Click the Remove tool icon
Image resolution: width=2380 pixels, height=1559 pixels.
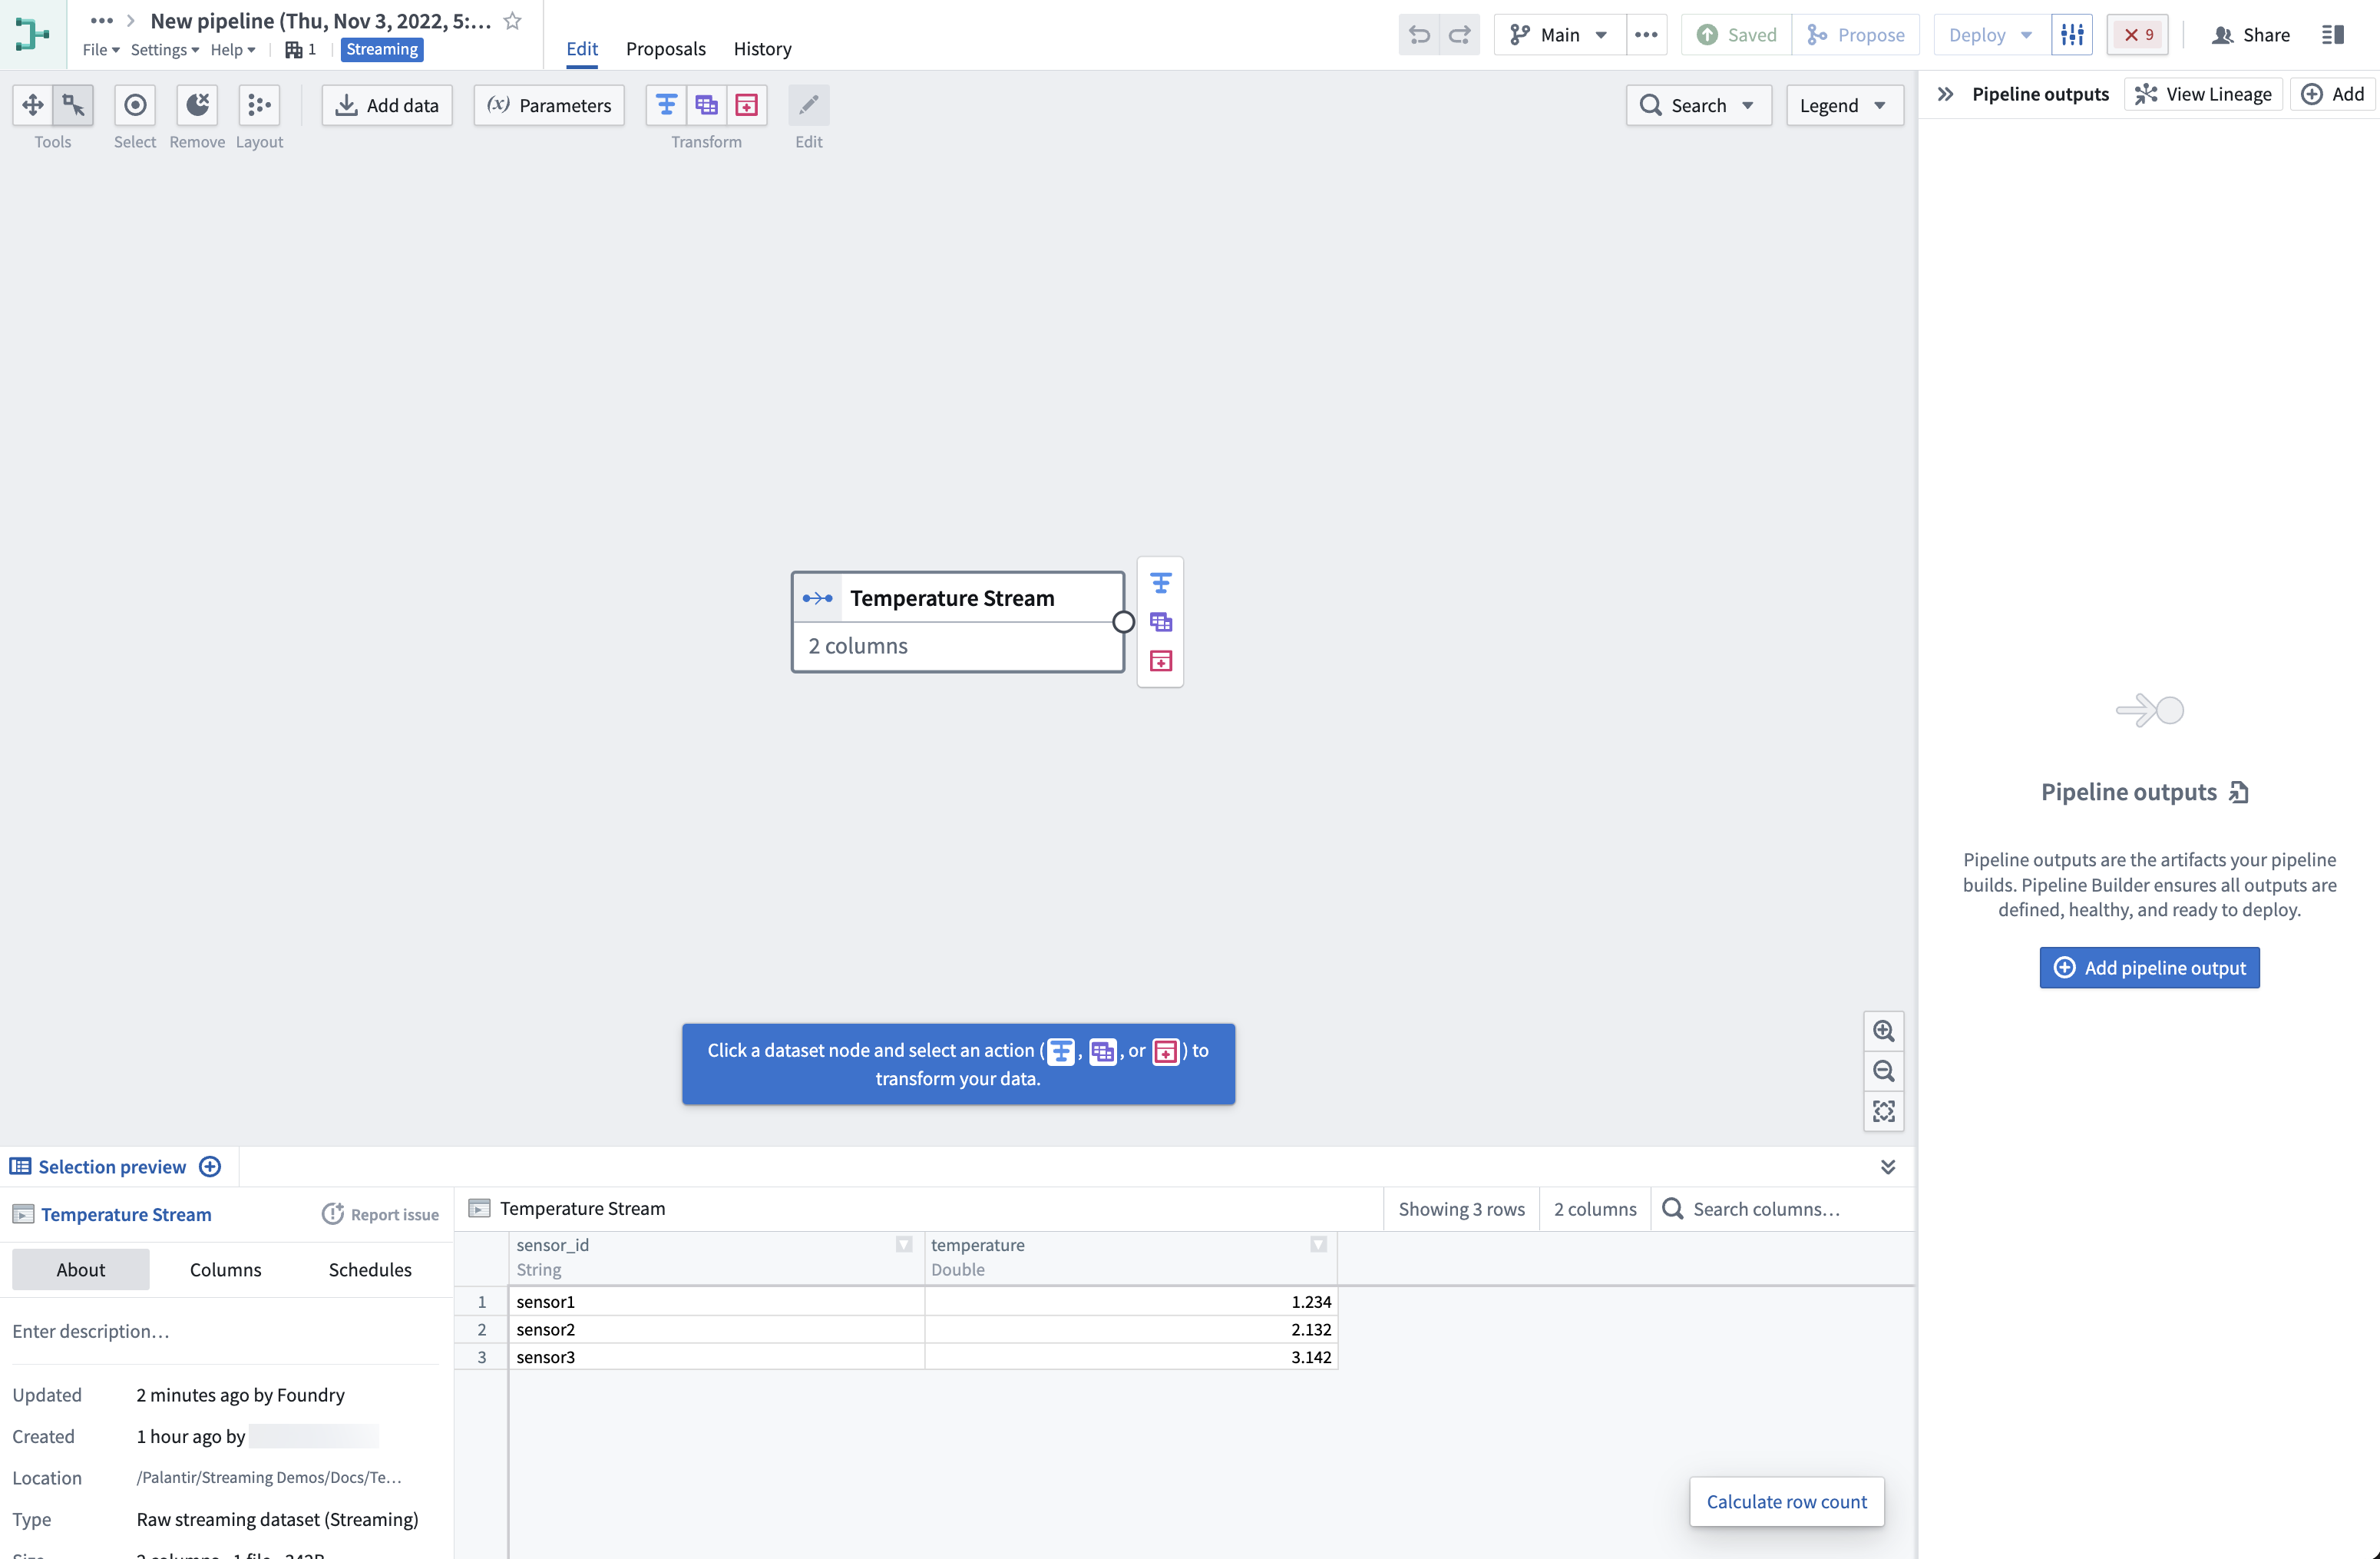[x=196, y=104]
